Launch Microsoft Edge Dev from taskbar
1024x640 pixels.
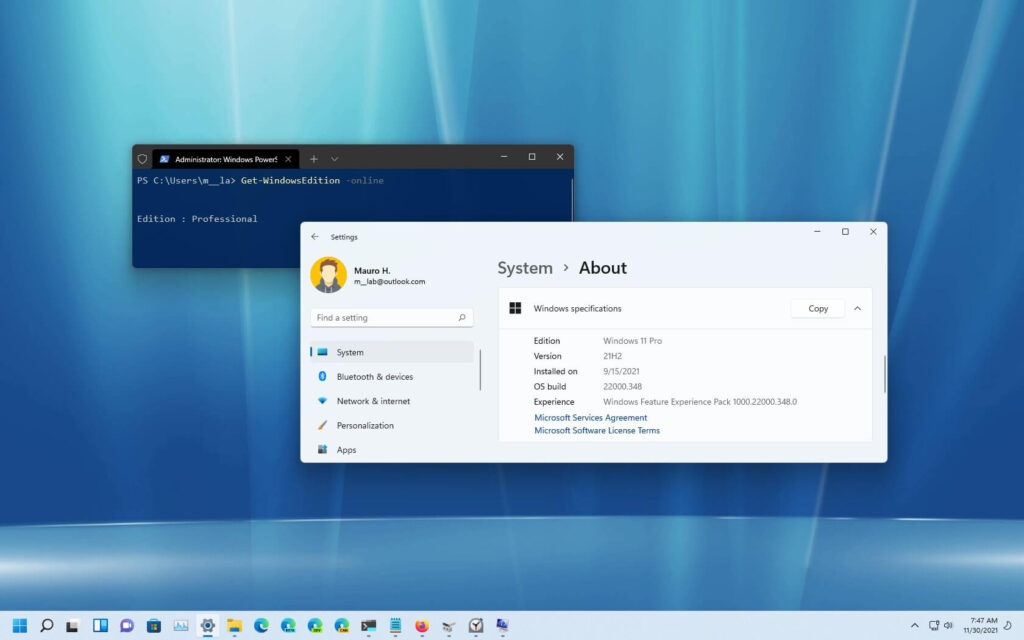click(315, 626)
